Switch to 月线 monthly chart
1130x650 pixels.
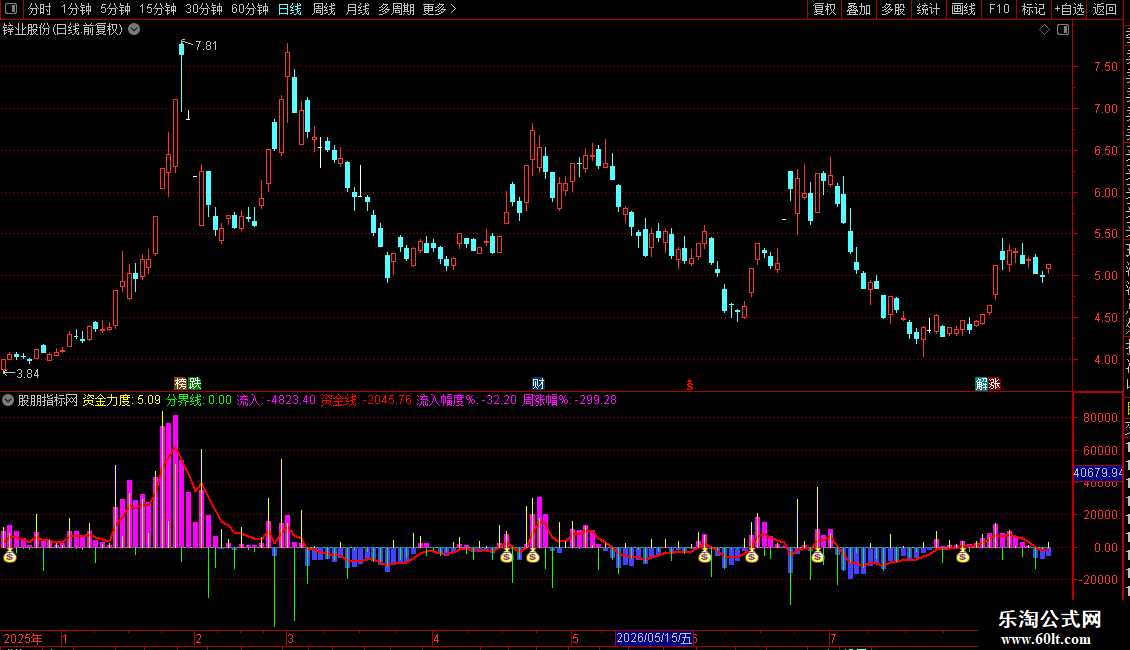tap(357, 9)
